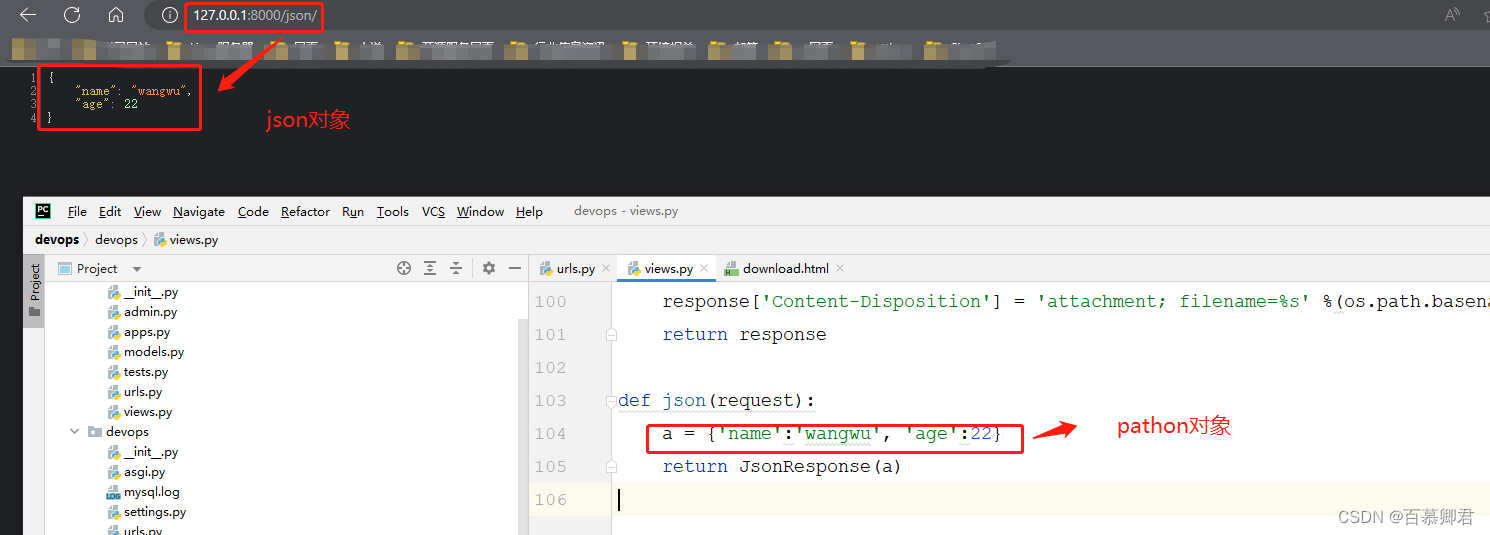
Task: Toggle the vertical Project sidebar tab
Action: [x=35, y=289]
